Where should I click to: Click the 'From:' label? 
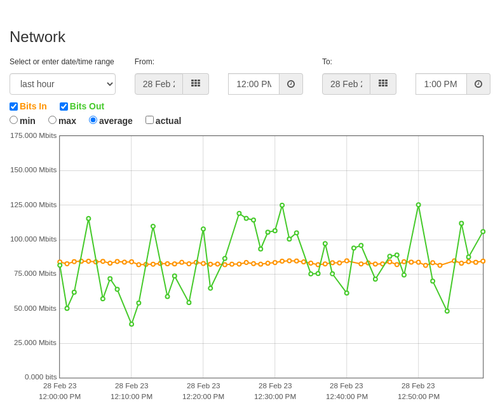tap(144, 62)
